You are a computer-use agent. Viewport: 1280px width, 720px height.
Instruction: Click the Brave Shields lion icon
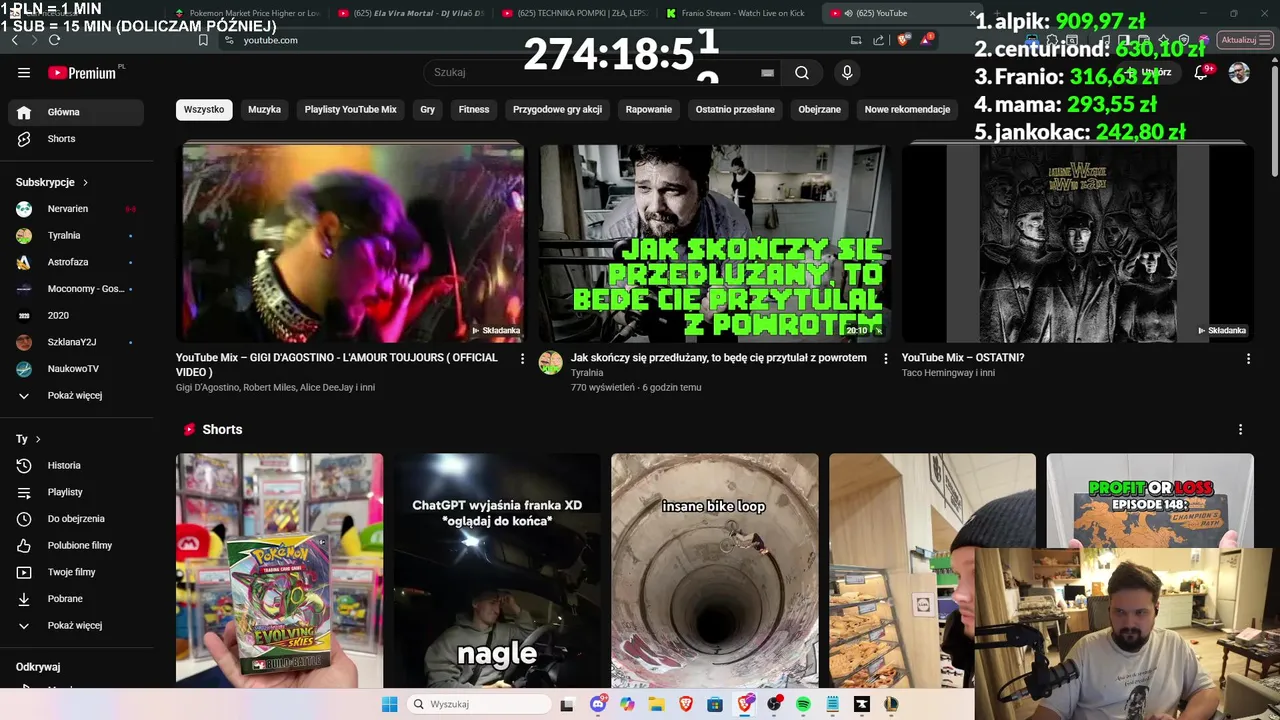point(904,40)
